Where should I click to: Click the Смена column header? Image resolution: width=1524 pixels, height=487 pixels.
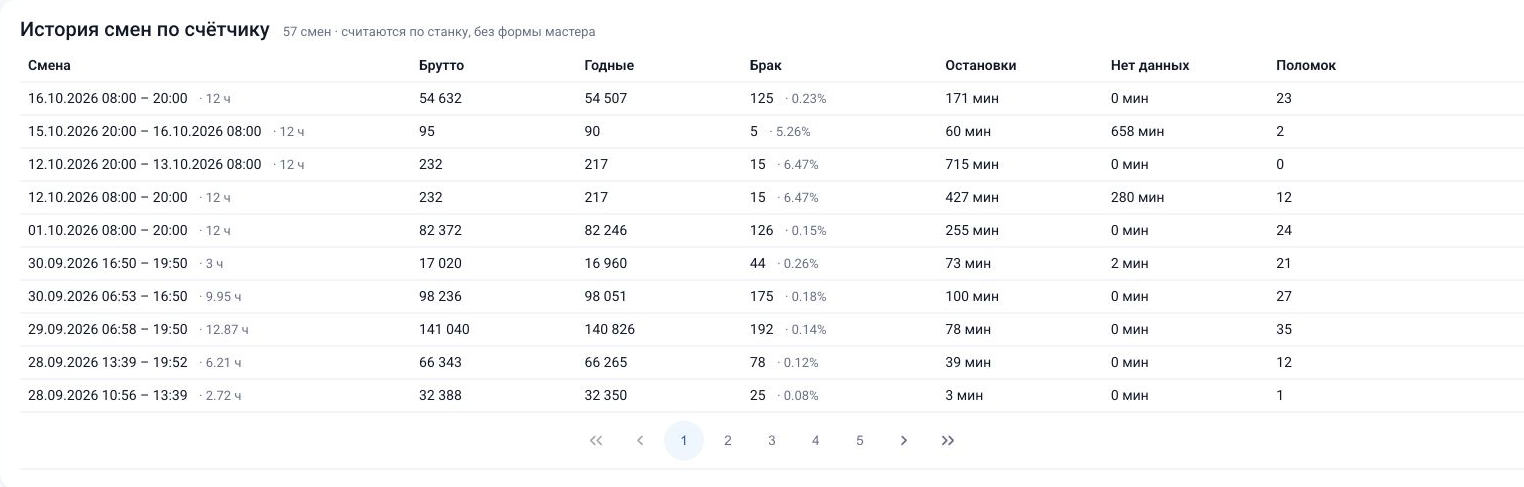pyautogui.click(x=50, y=66)
